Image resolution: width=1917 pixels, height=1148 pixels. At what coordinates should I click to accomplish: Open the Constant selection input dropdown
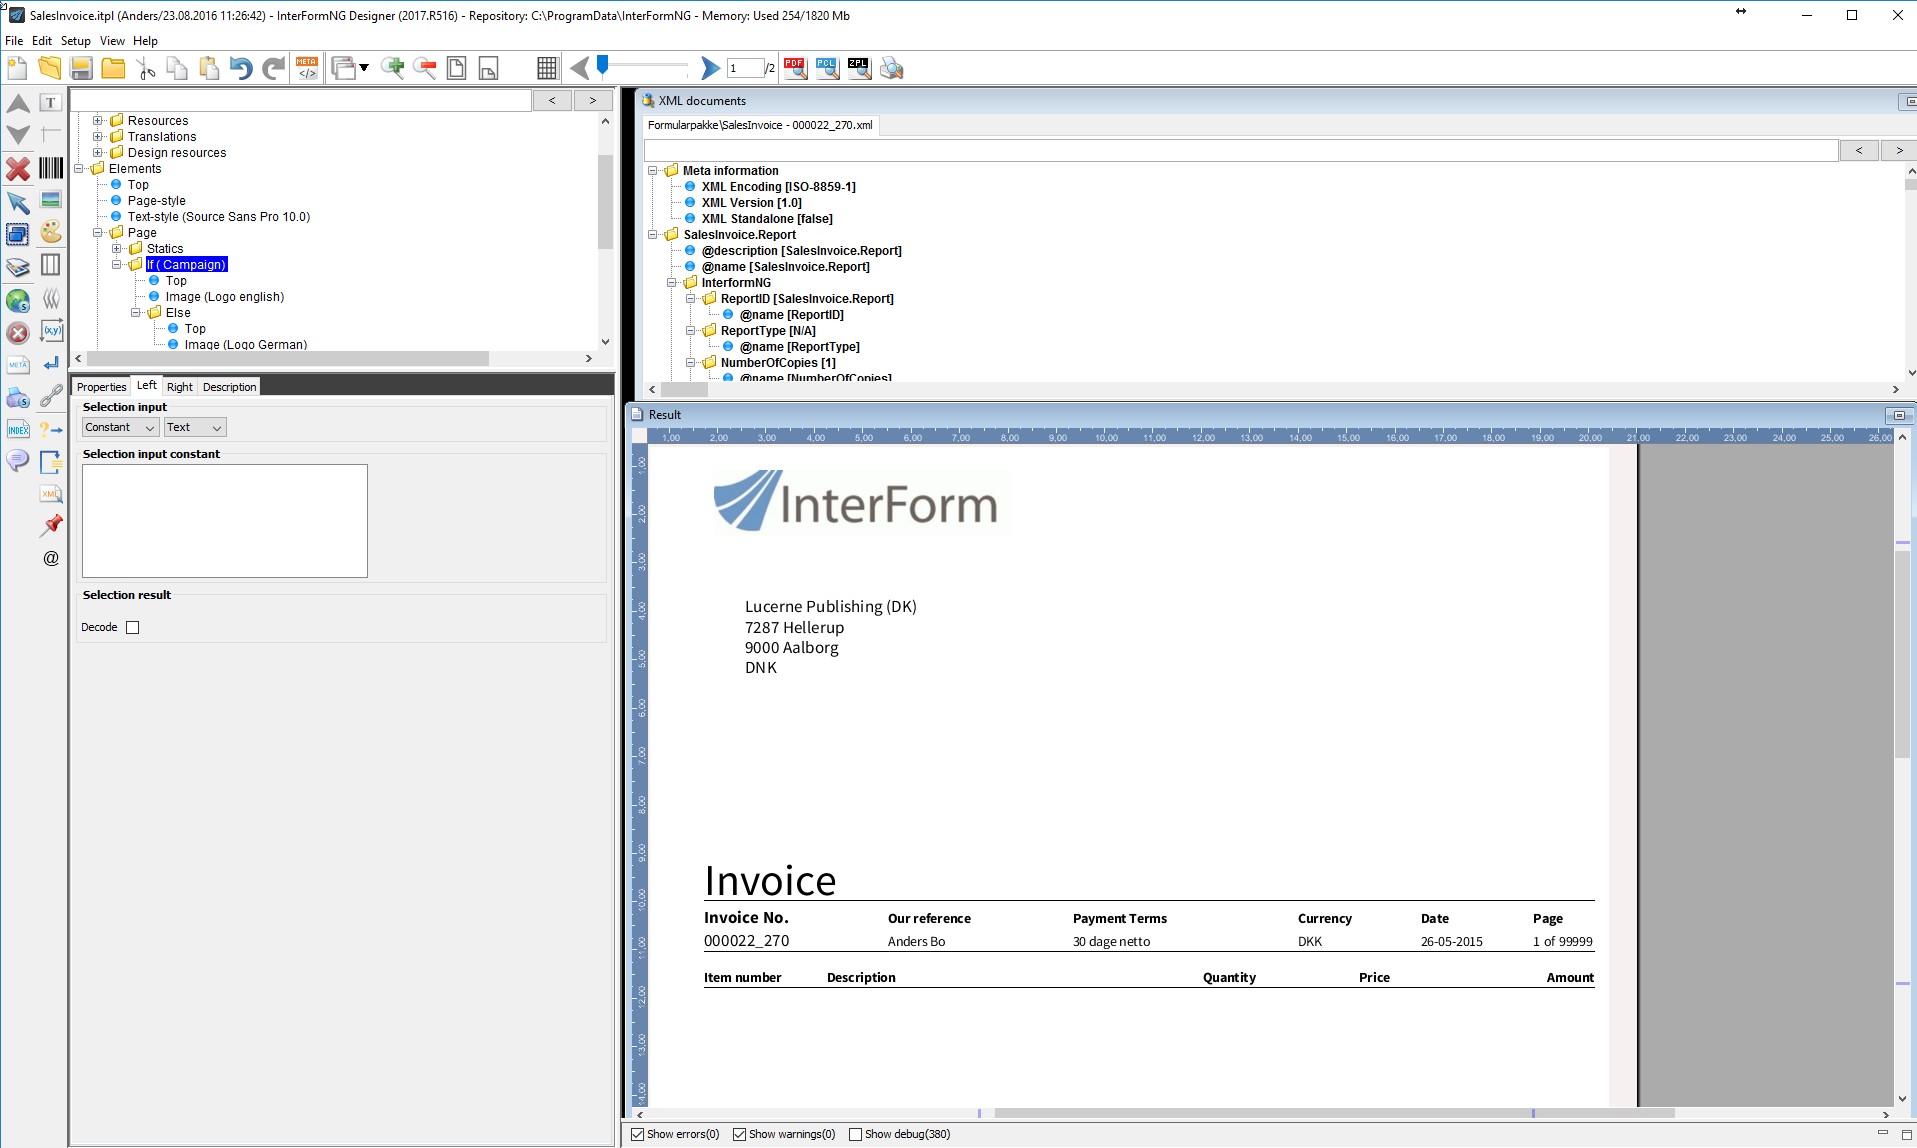tap(120, 427)
